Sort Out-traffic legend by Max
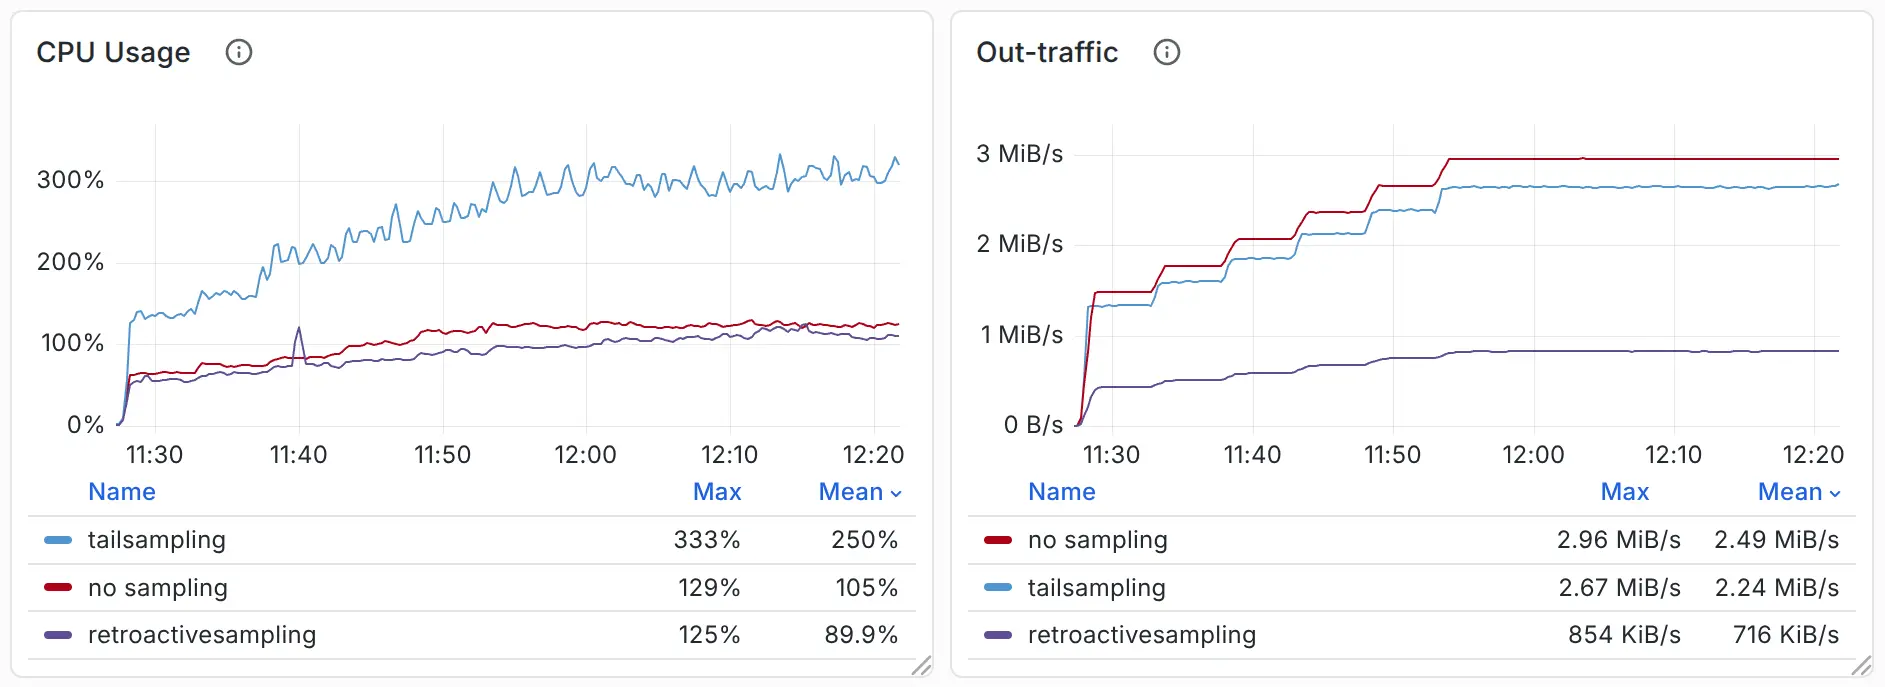Image resolution: width=1885 pixels, height=687 pixels. 1624,492
